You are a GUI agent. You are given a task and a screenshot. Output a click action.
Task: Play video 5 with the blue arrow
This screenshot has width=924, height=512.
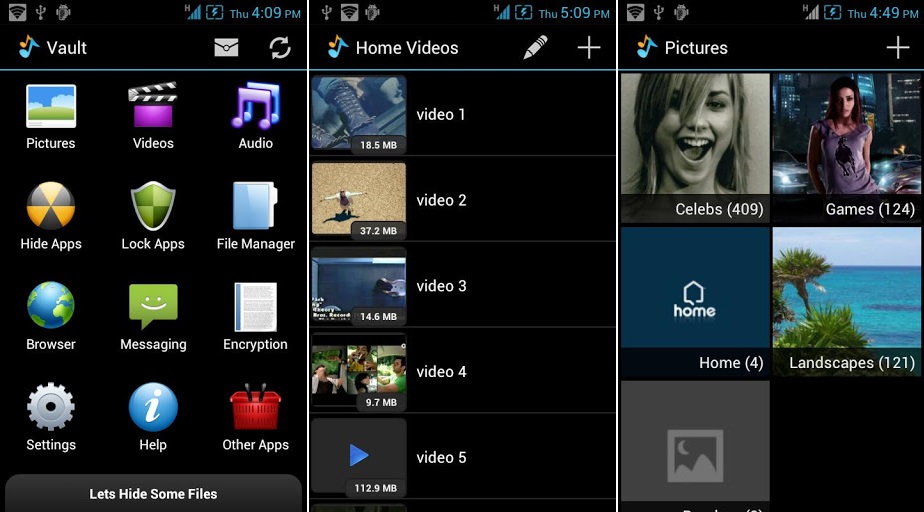click(359, 455)
